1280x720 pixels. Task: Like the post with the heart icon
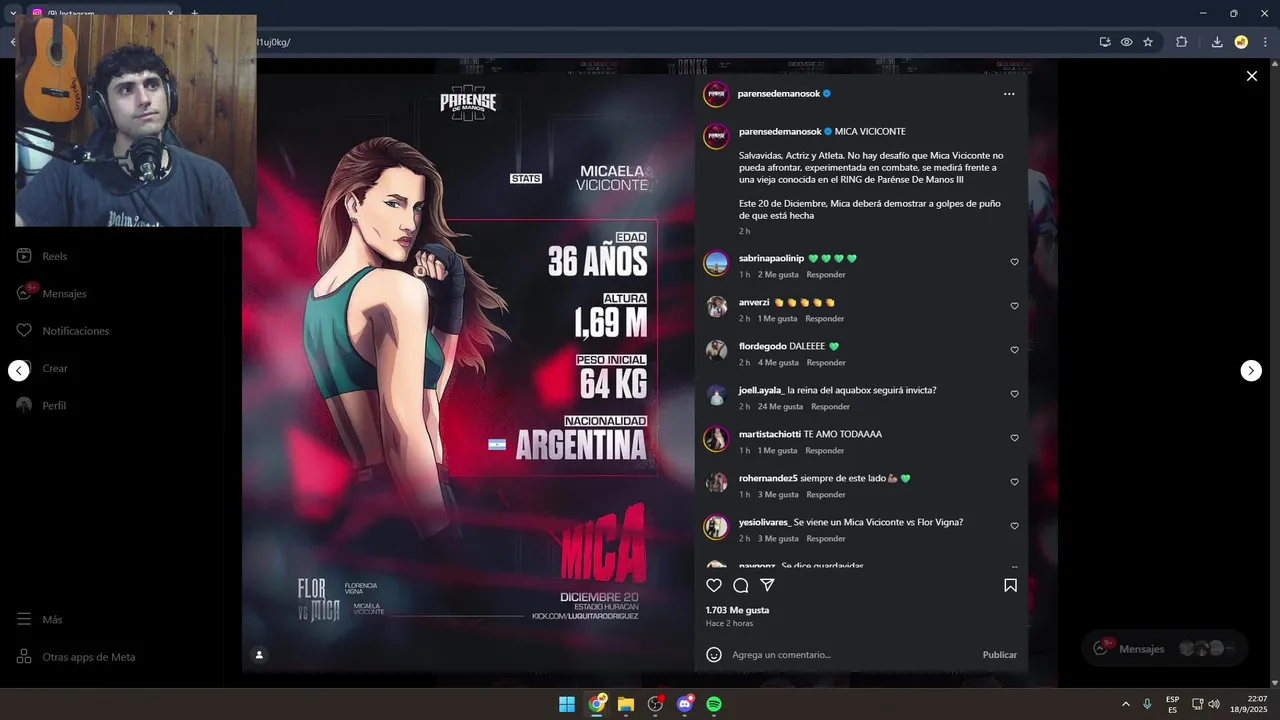pyautogui.click(x=714, y=585)
